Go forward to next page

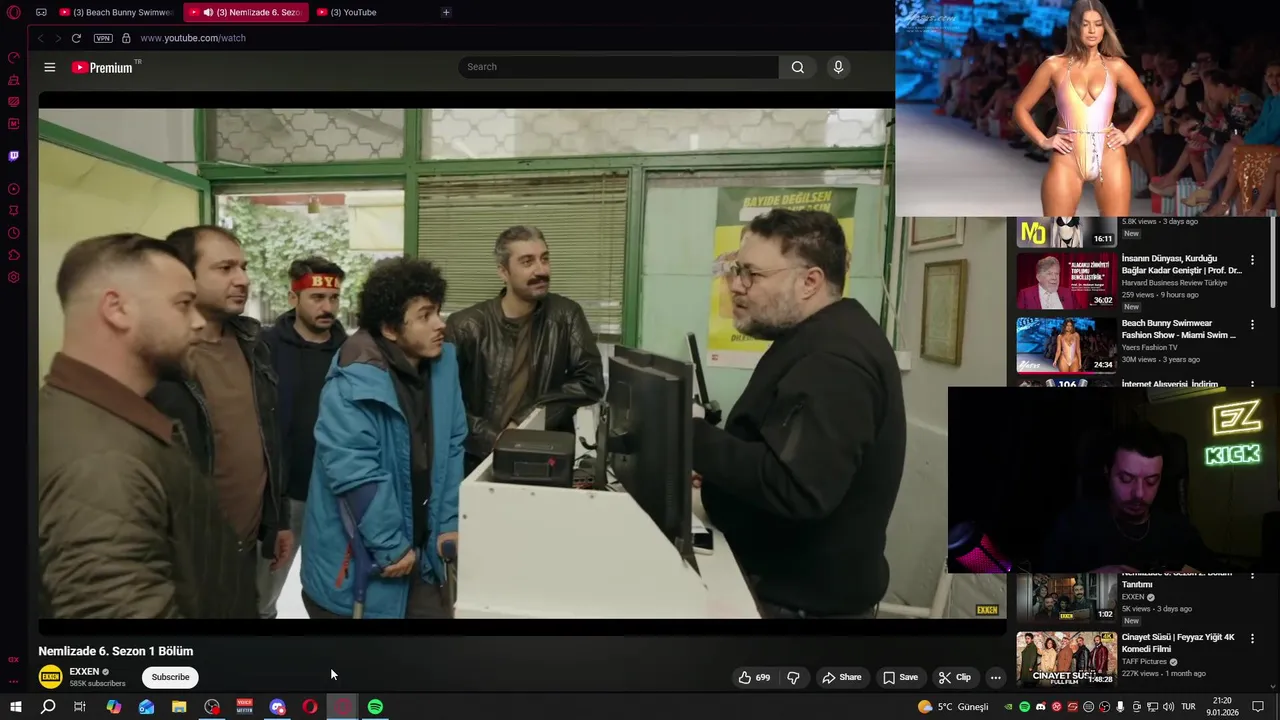58,38
